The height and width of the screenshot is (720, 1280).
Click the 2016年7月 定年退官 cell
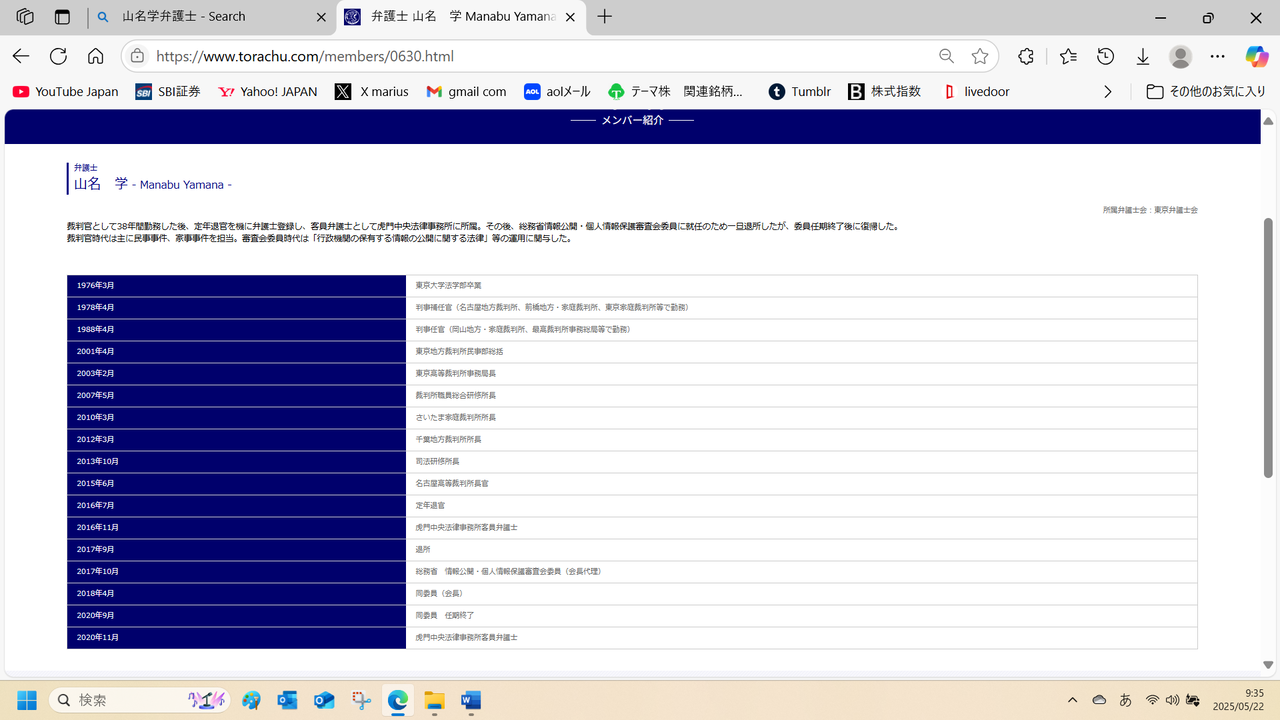click(801, 506)
